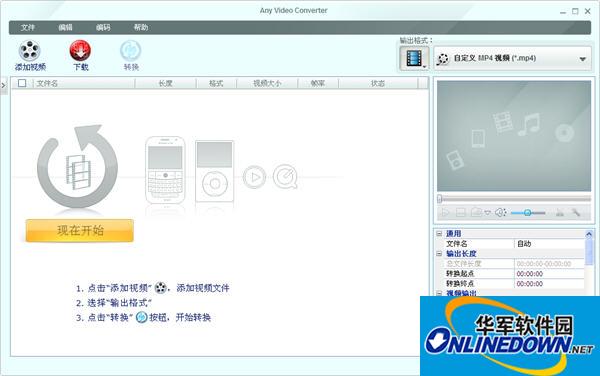Open the 文件 menu
The height and width of the screenshot is (376, 600).
(28, 28)
